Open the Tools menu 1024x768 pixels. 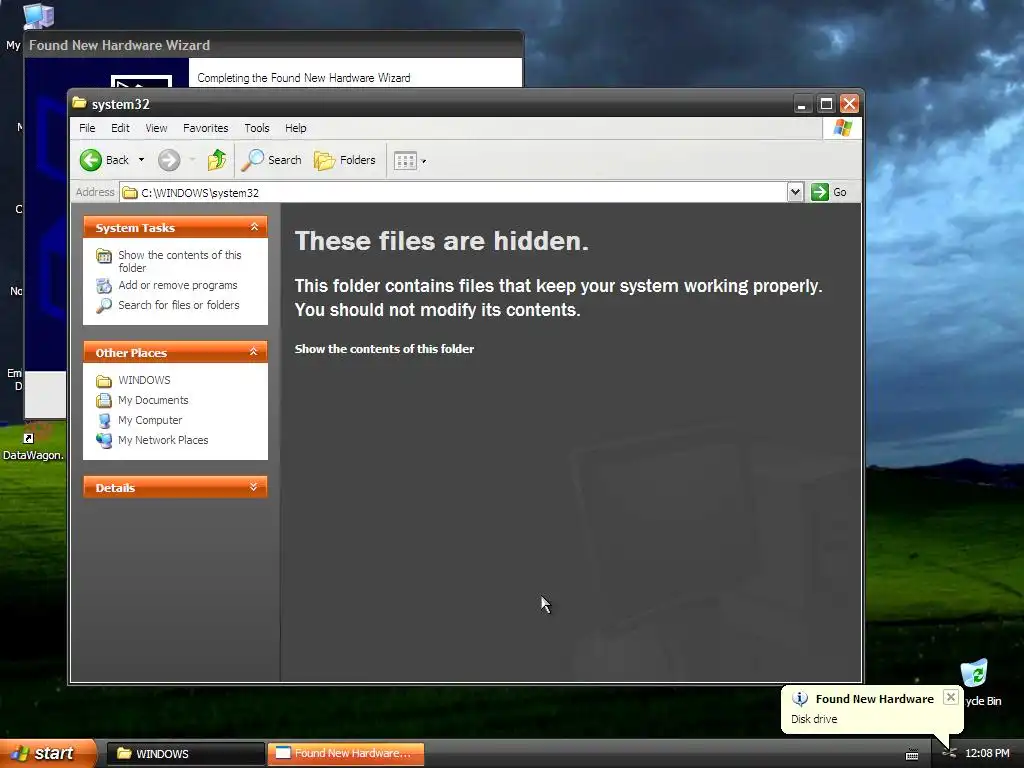pos(257,128)
